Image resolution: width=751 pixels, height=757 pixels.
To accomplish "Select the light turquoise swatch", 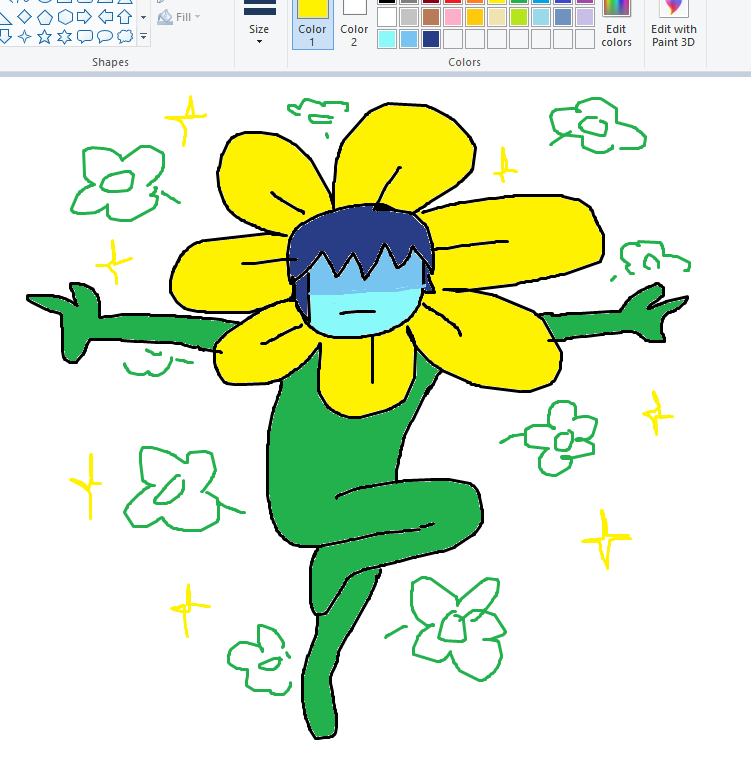I will 541,17.
